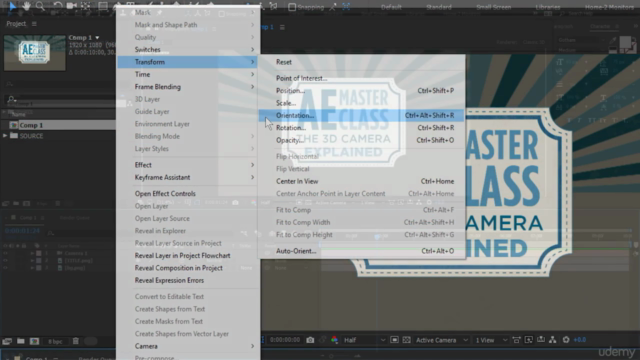
Task: Select the Pan Behind anchor point tool
Action: (x=86, y=6)
